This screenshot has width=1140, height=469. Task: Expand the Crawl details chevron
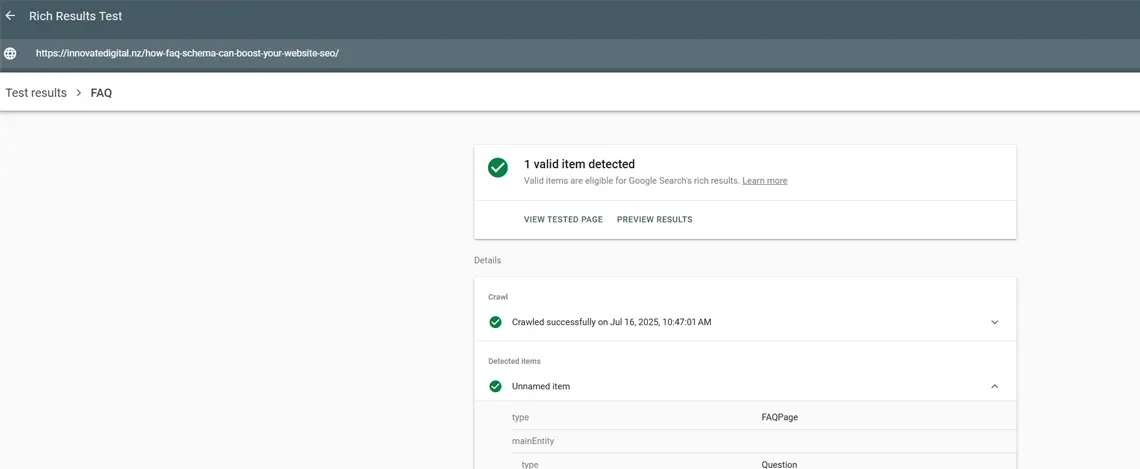tap(994, 322)
